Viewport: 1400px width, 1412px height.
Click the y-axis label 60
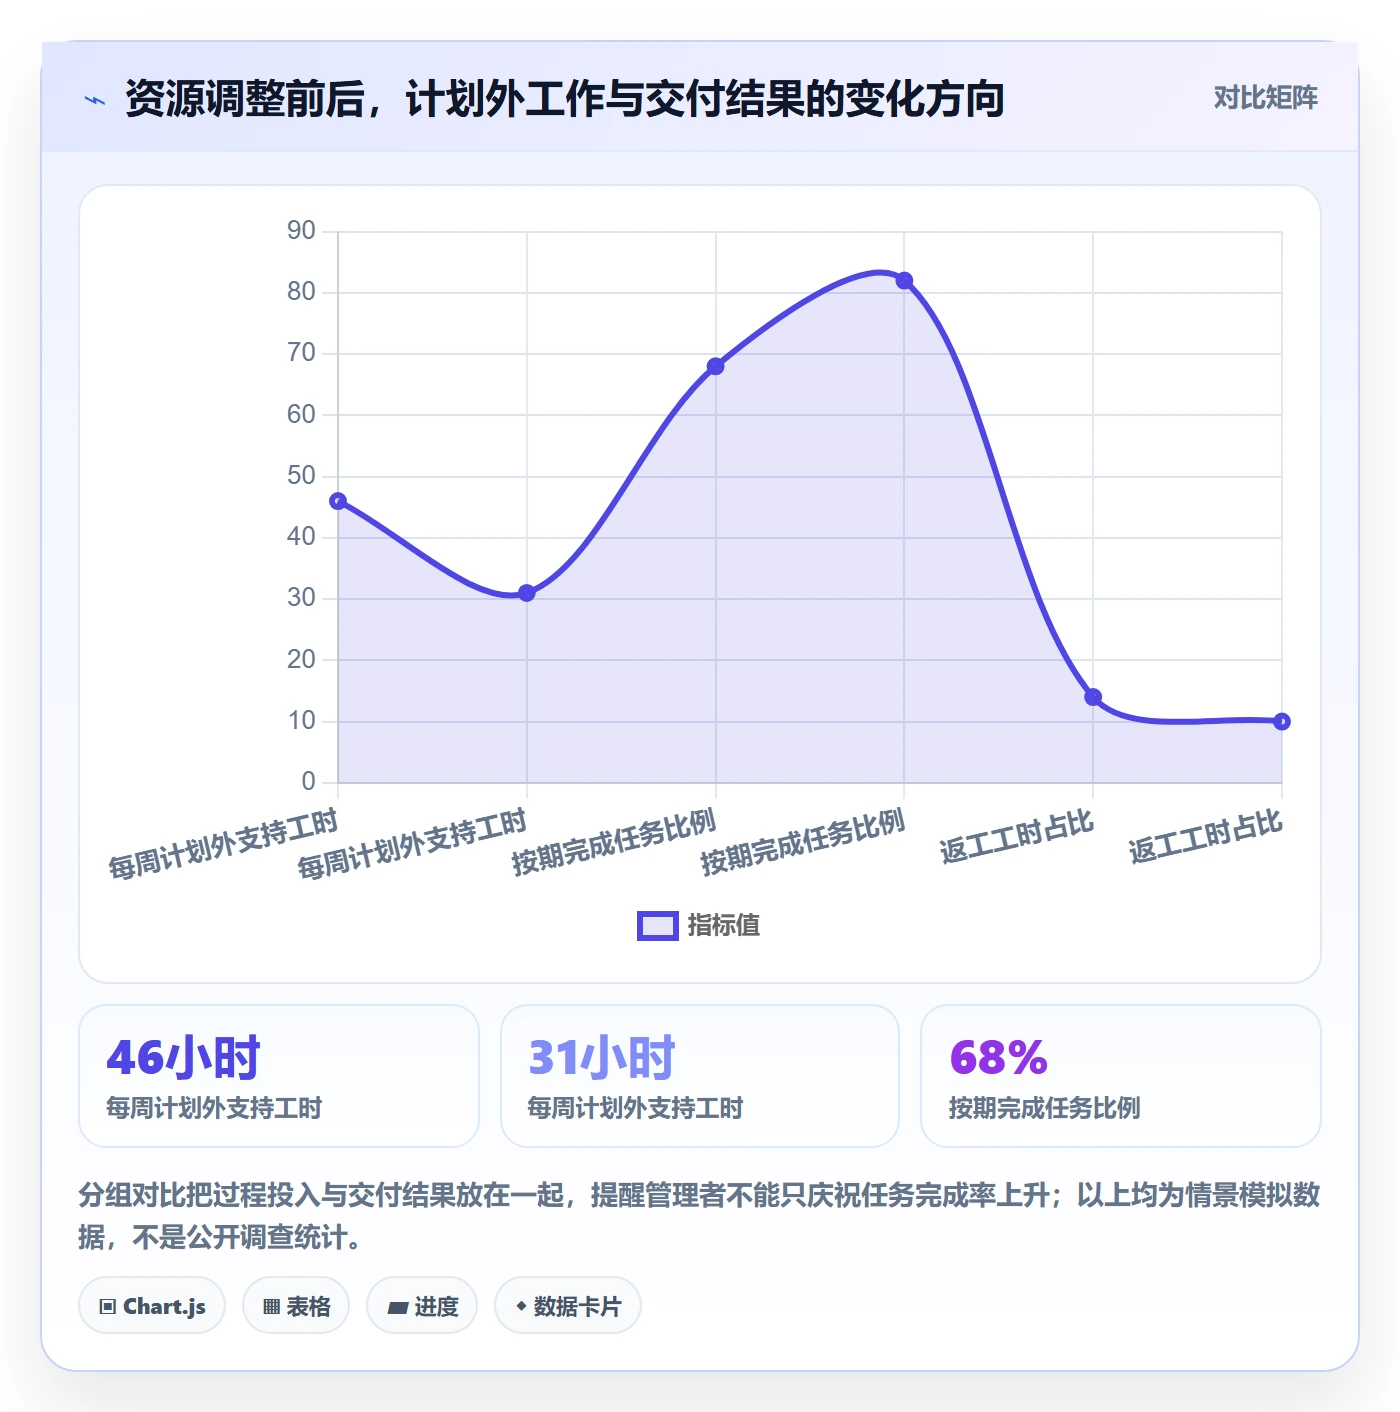click(301, 414)
